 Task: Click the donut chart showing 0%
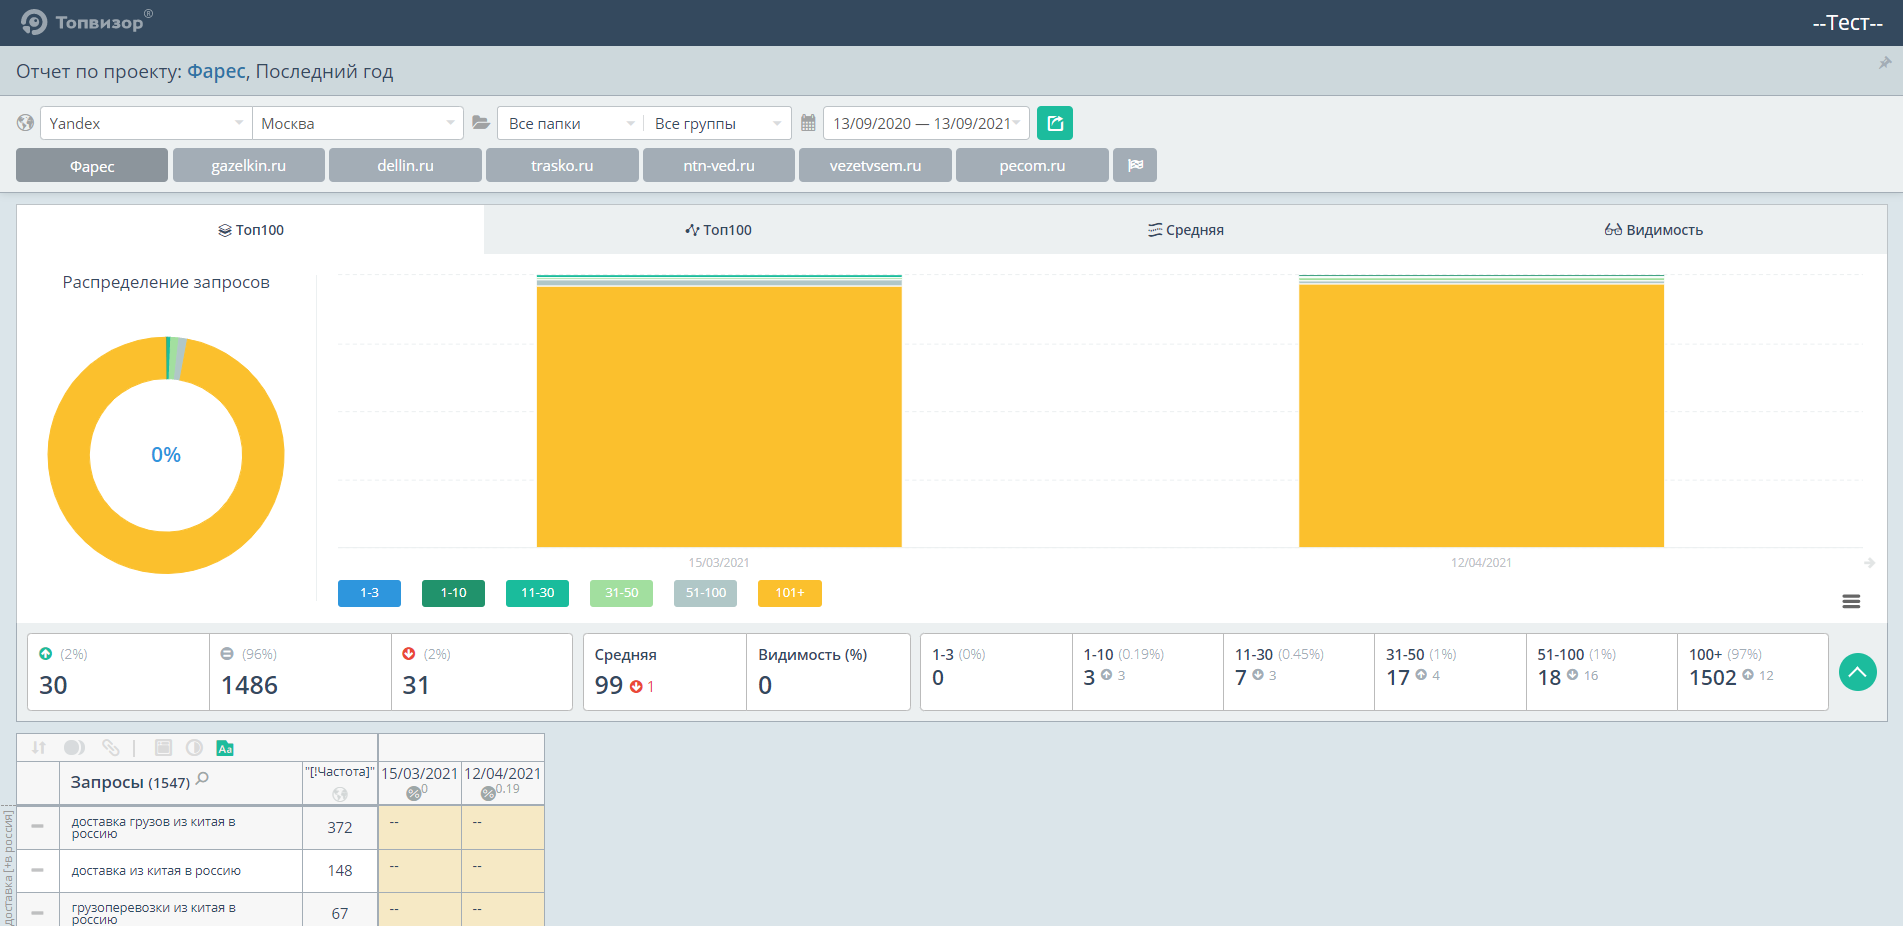(x=166, y=455)
